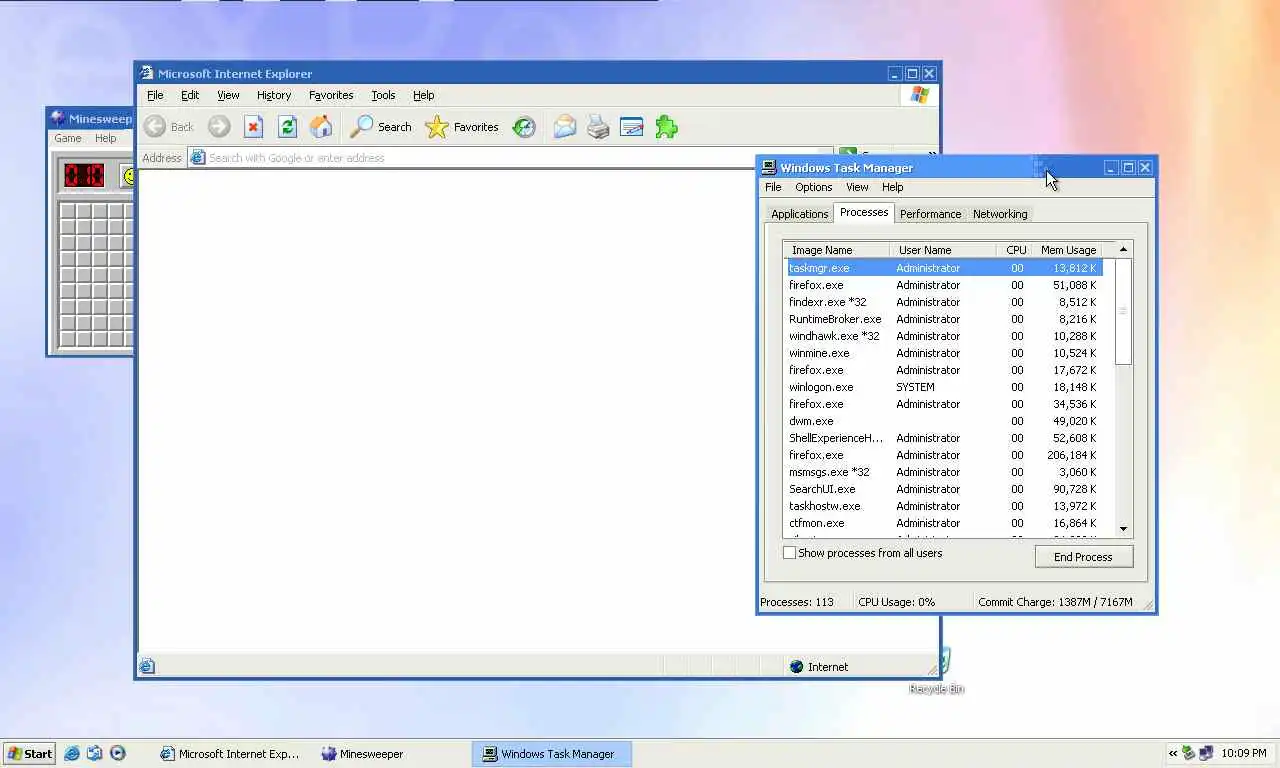Open the File menu in Task Manager
The width and height of the screenshot is (1280, 768).
(x=773, y=187)
